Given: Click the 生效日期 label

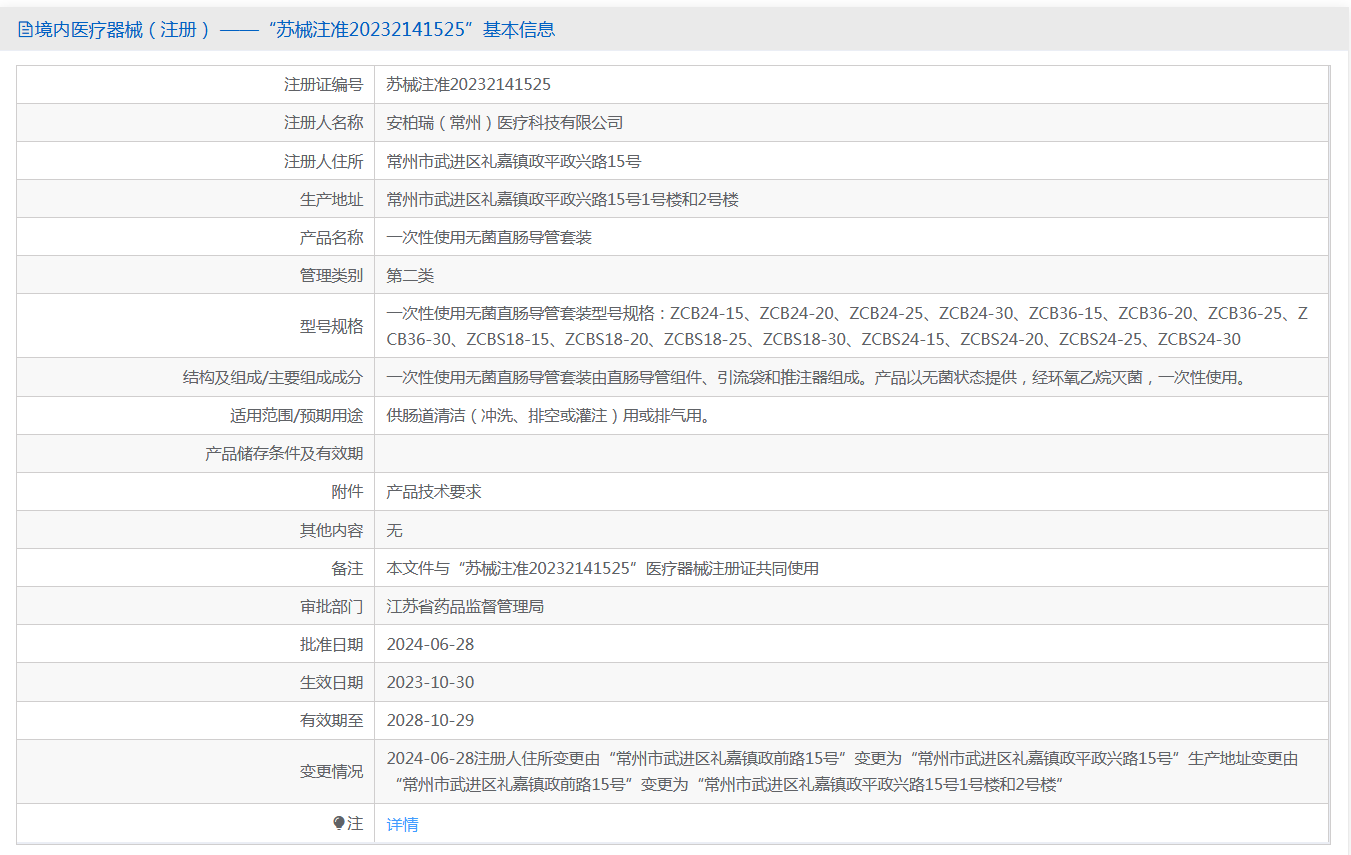Looking at the screenshot, I should (331, 682).
